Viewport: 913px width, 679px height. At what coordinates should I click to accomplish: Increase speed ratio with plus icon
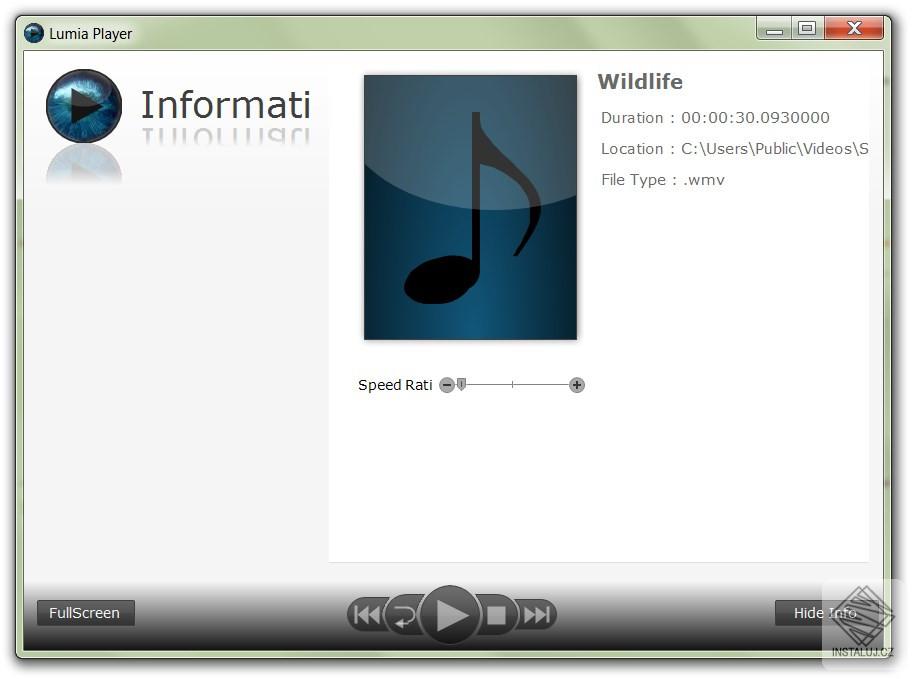coord(576,385)
